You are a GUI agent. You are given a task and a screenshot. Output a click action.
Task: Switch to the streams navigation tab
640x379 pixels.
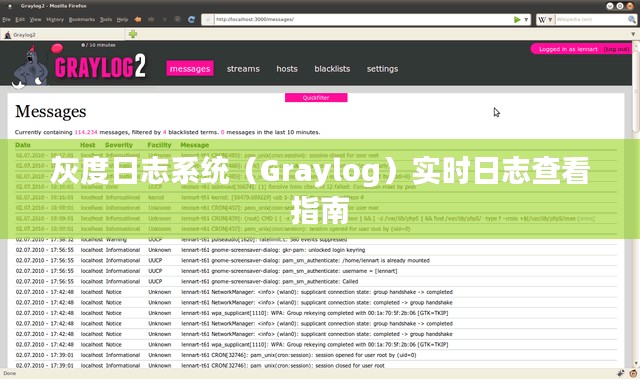[x=243, y=69]
